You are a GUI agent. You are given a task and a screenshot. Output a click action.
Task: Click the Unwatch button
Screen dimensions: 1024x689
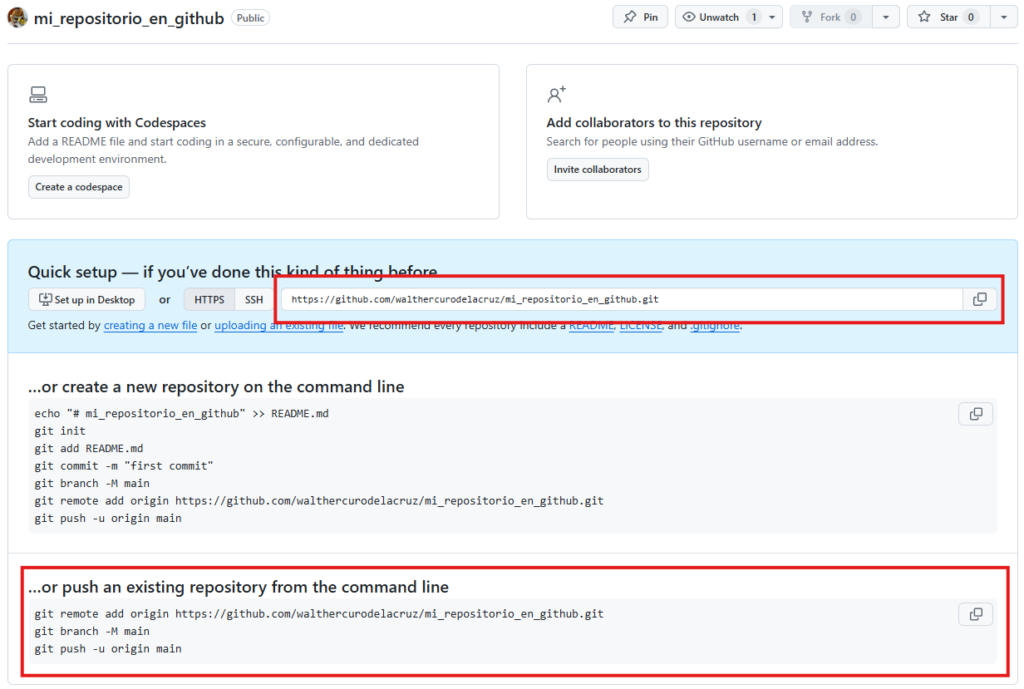719,17
